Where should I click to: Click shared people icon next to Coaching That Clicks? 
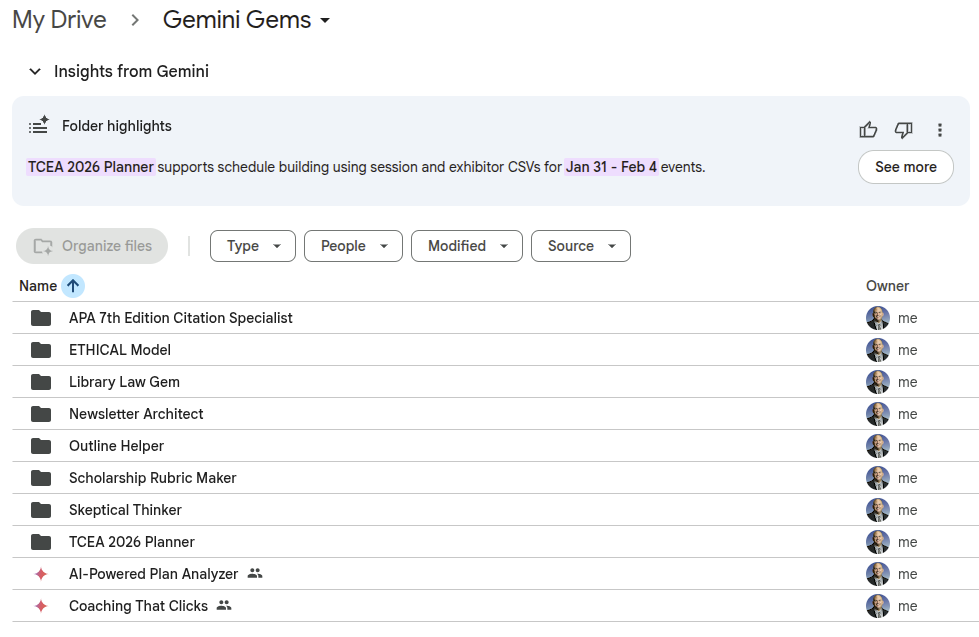tap(224, 606)
